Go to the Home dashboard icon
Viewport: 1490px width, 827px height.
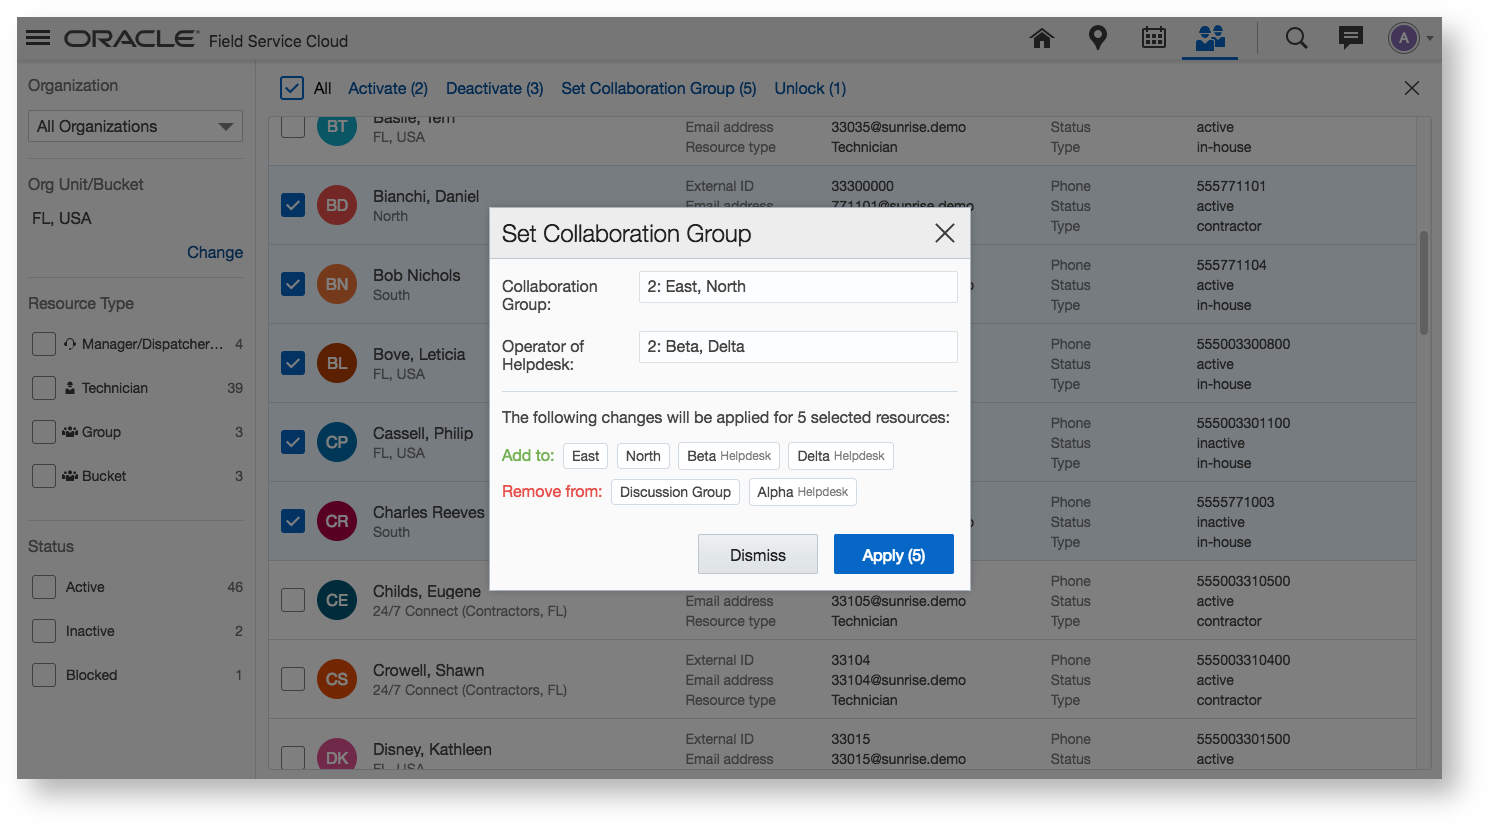click(x=1041, y=37)
